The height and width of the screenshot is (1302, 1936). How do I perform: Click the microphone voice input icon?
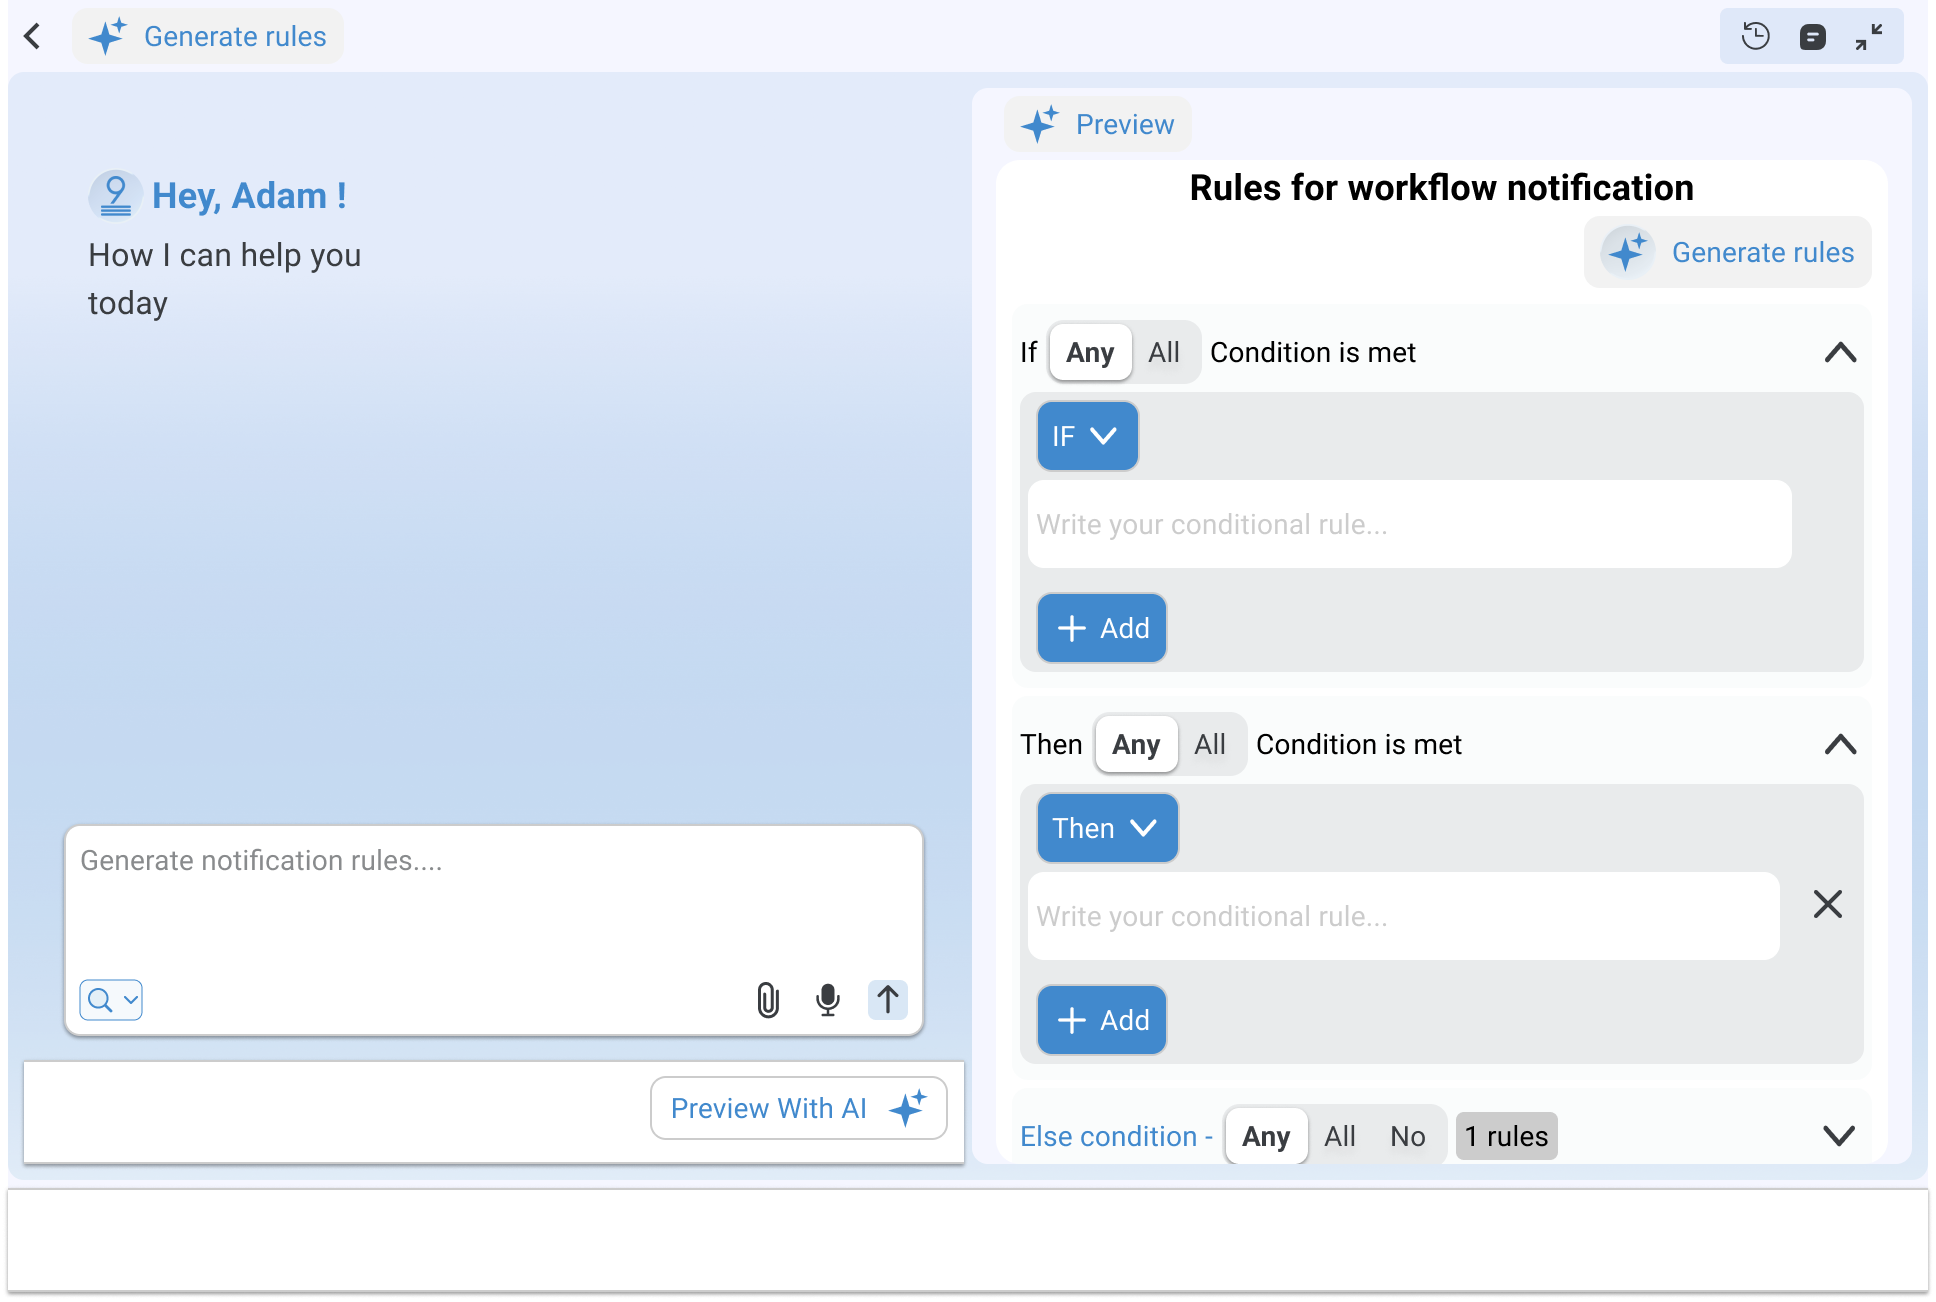coord(827,999)
